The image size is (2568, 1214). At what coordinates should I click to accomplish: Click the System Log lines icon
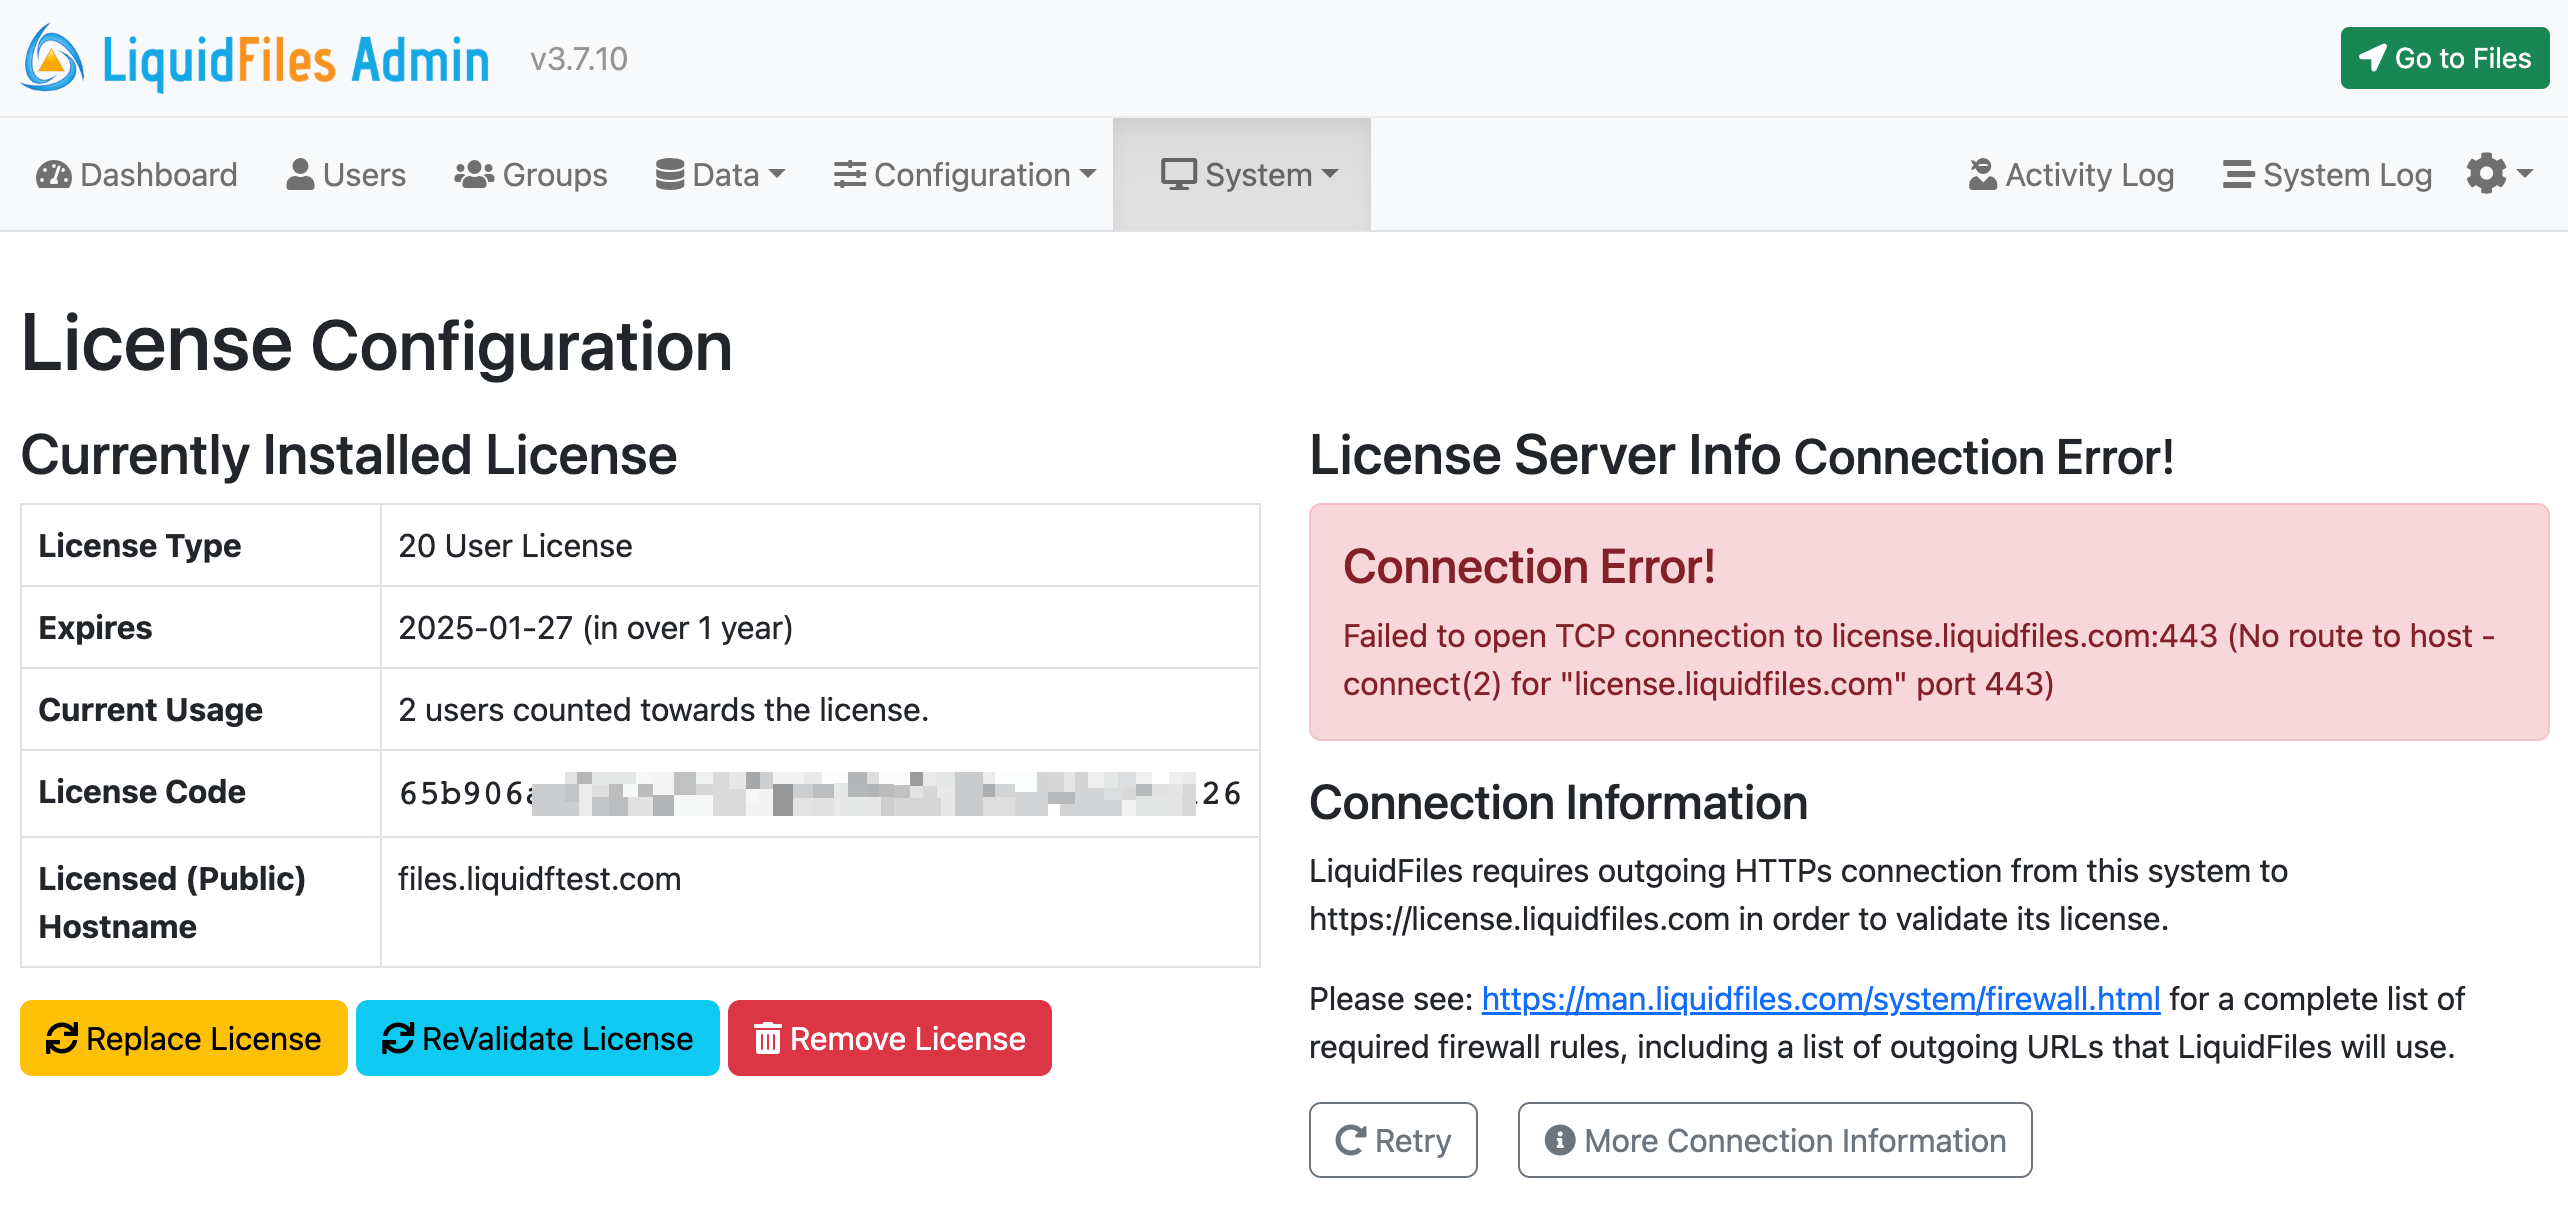point(2239,174)
